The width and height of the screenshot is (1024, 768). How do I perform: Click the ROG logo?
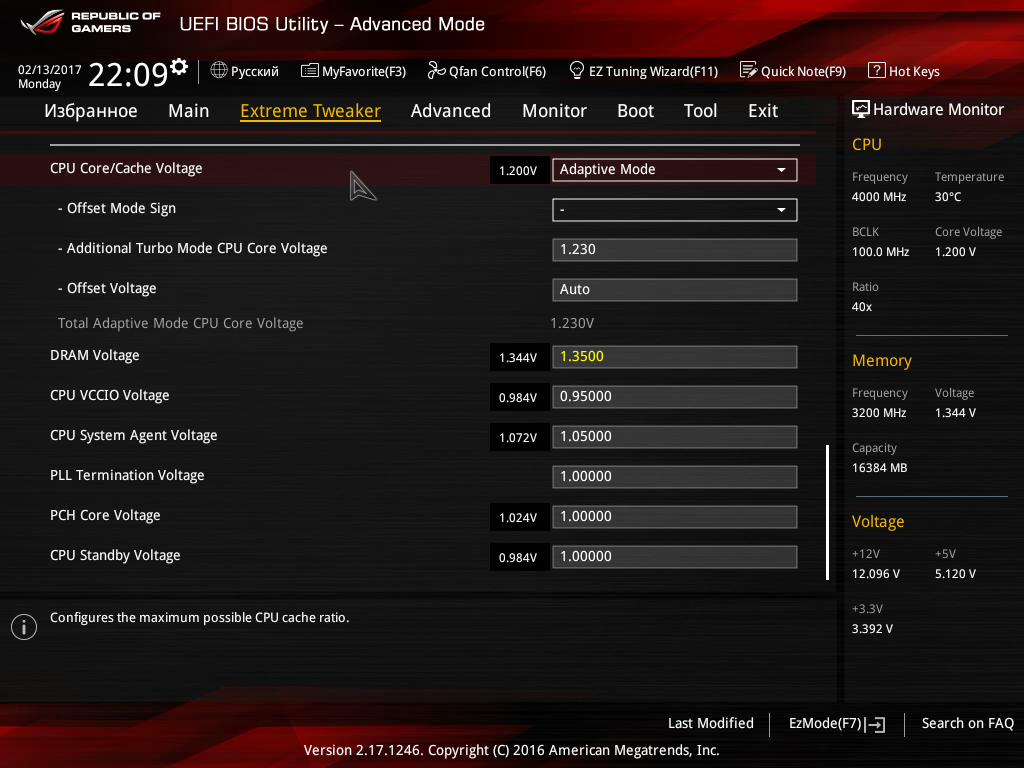(42, 22)
